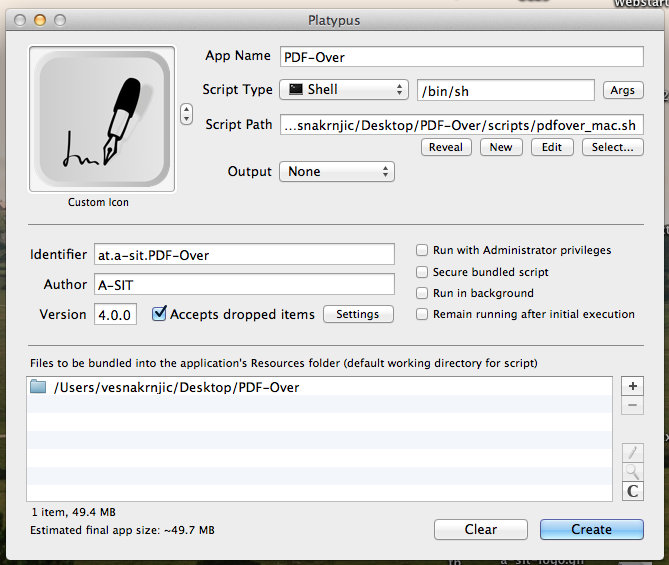
Task: Click the icon stepper arrows beside the app icon
Action: (186, 115)
